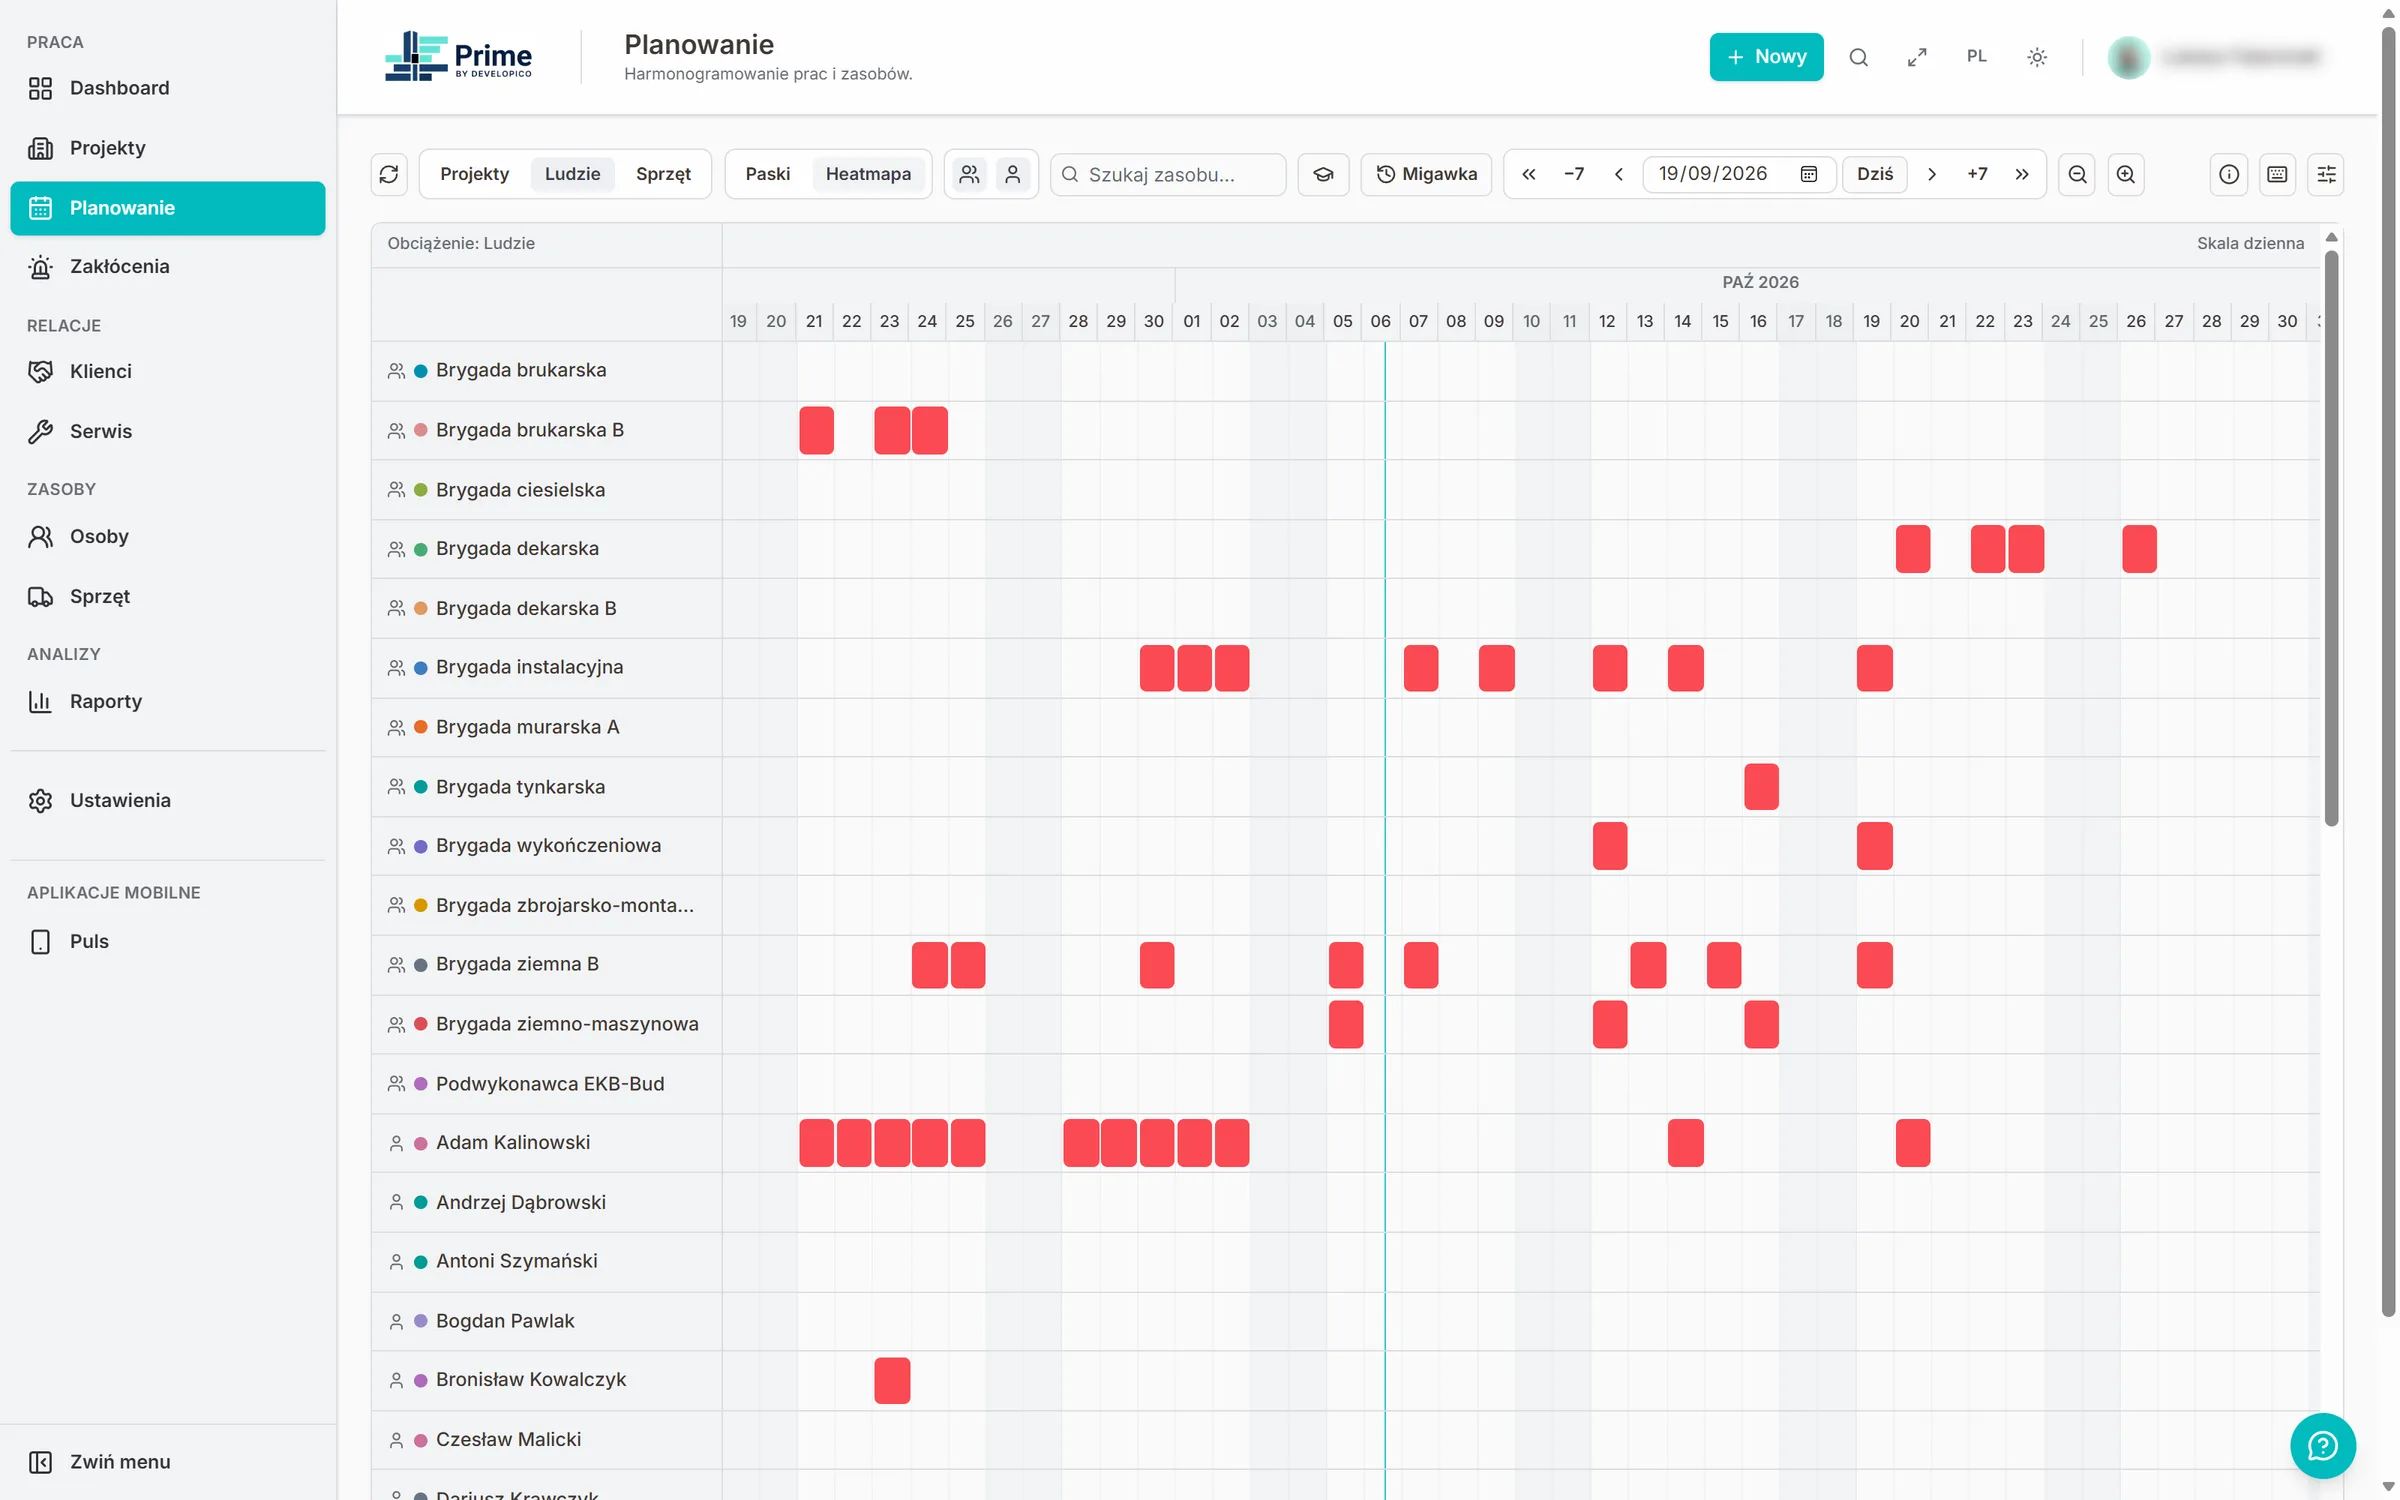The image size is (2400, 1500).
Task: Switch to Paski display mode
Action: coord(767,174)
